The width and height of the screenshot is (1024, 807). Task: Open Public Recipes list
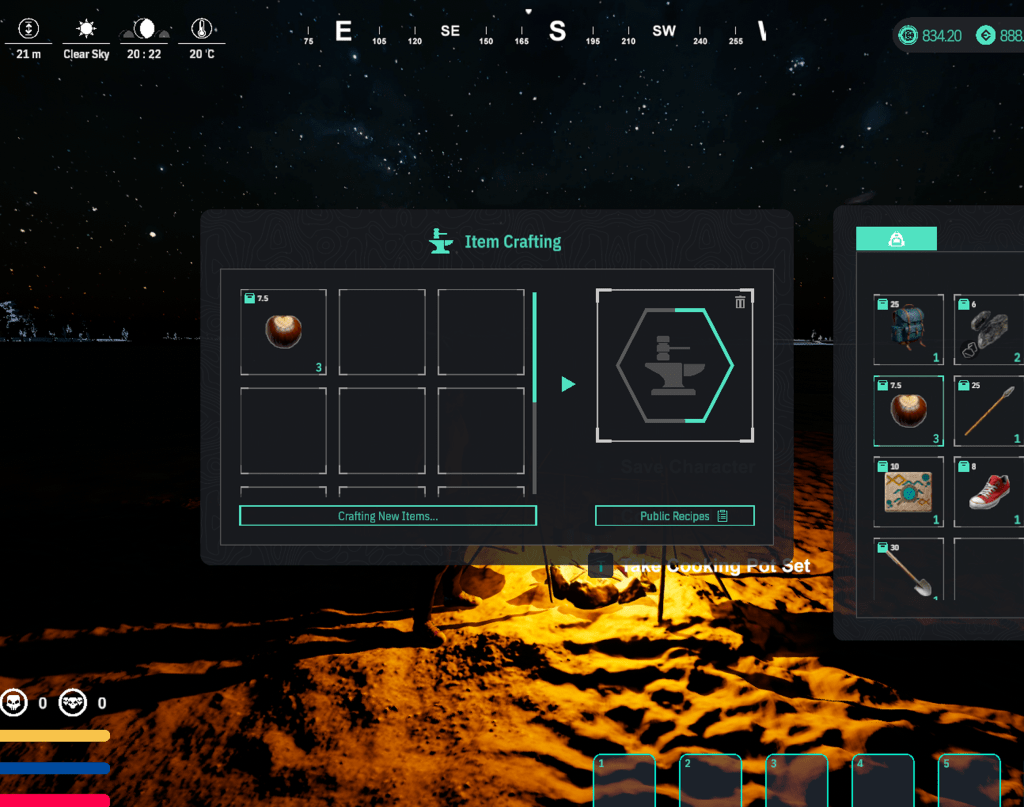[675, 516]
